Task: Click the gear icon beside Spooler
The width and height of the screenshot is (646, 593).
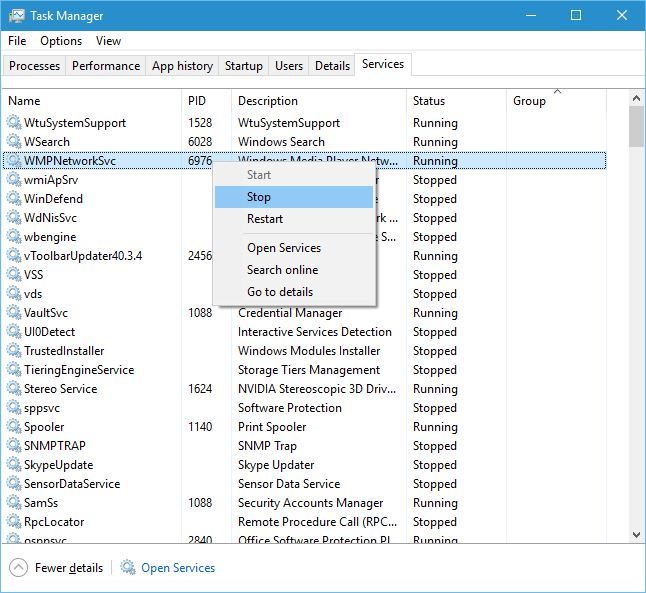Action: coord(14,427)
